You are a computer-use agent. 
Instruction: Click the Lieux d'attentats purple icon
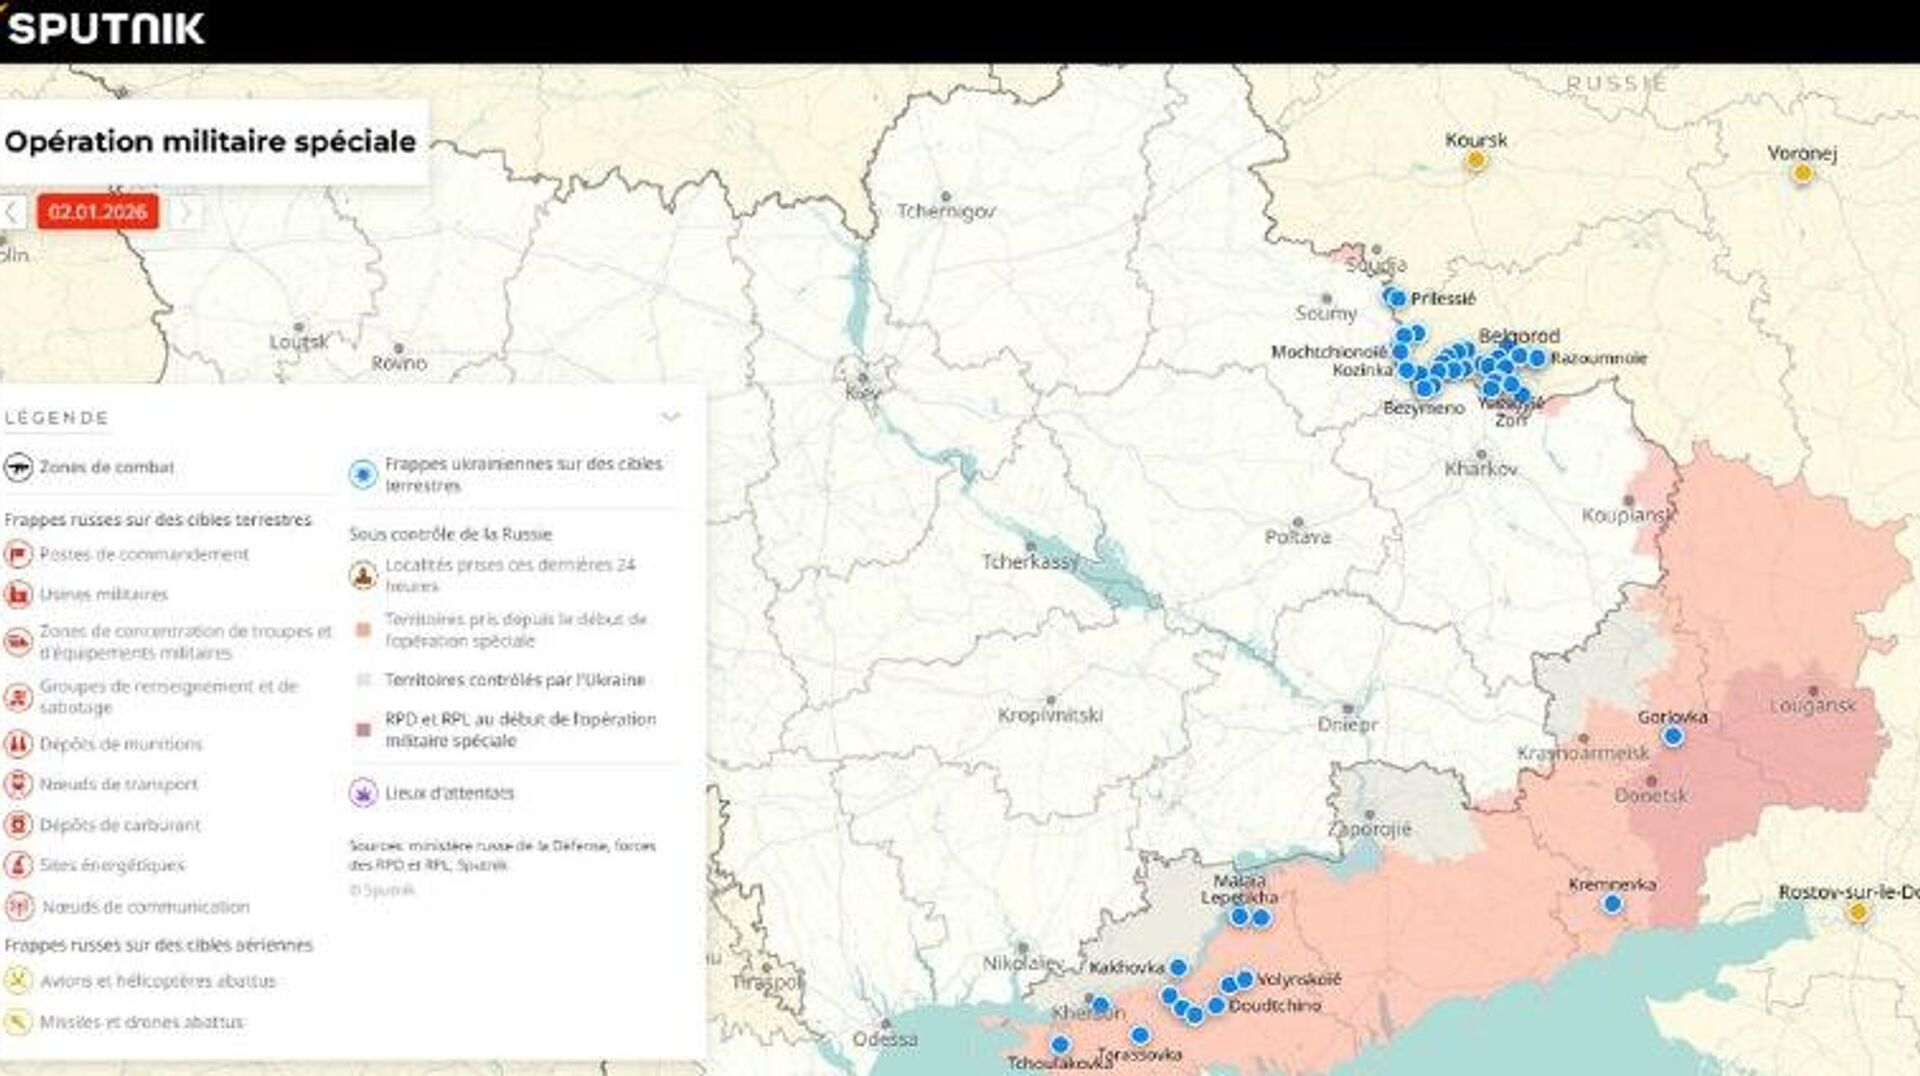(362, 793)
